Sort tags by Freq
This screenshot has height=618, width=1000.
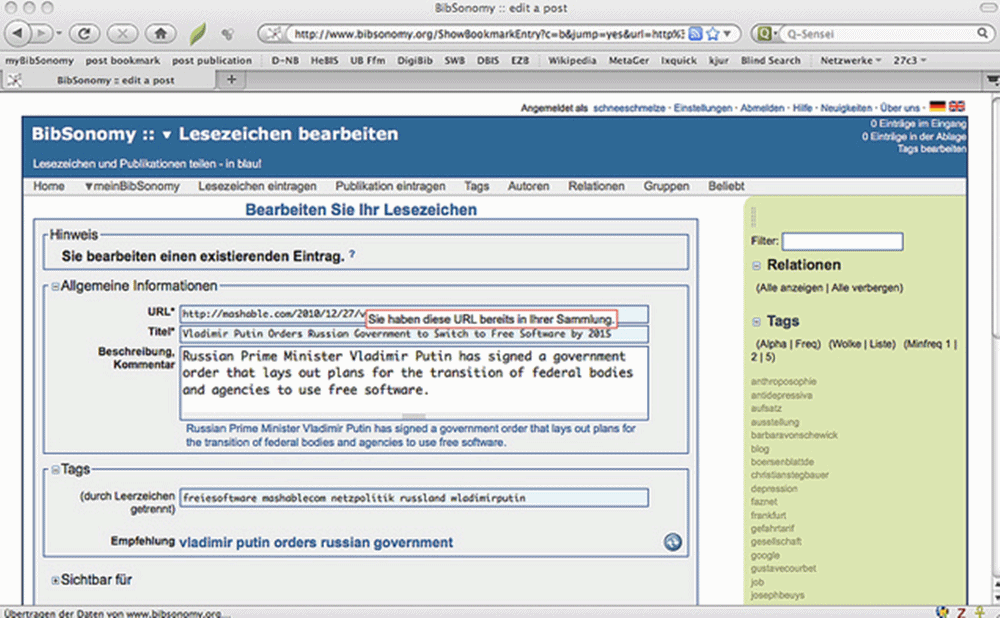[x=807, y=344]
